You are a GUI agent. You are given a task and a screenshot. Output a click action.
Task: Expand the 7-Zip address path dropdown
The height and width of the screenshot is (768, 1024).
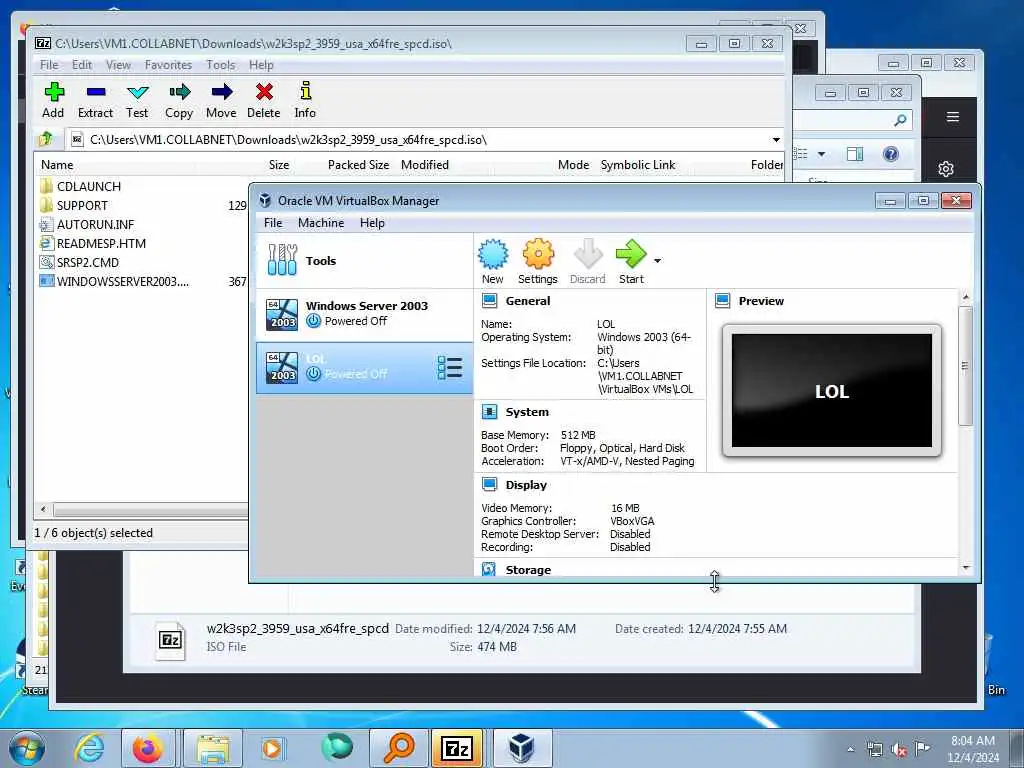[776, 140]
